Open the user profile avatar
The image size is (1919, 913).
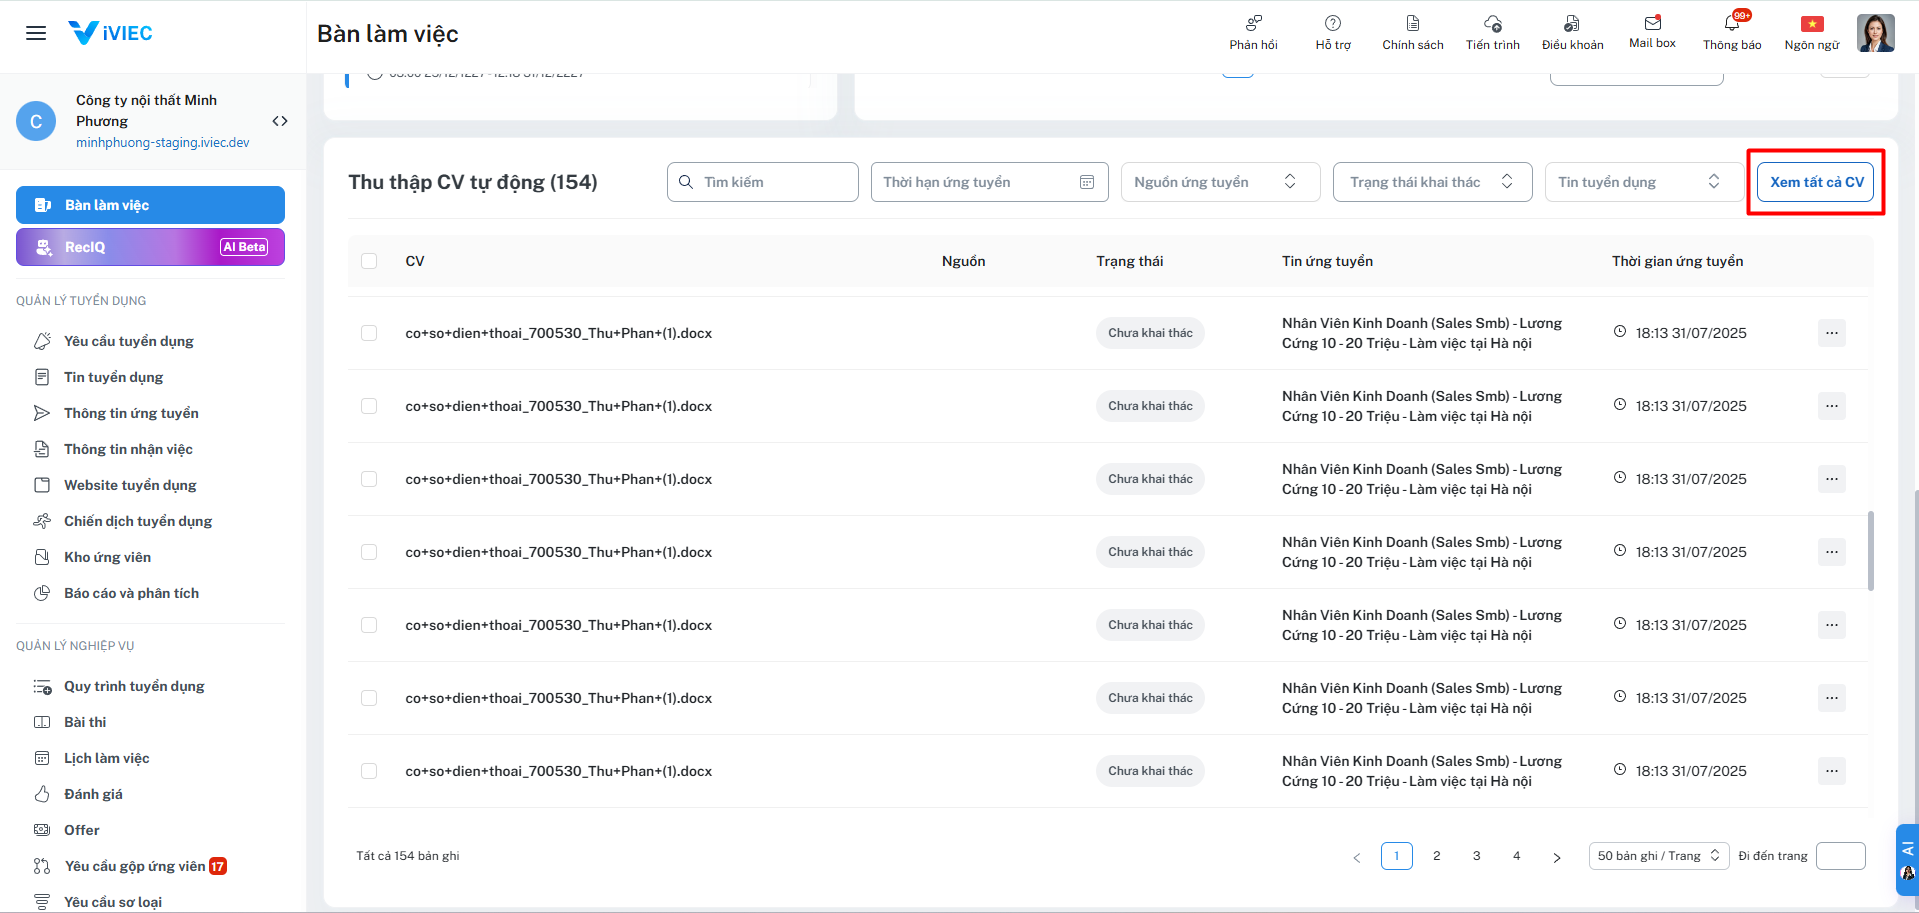[x=1875, y=33]
